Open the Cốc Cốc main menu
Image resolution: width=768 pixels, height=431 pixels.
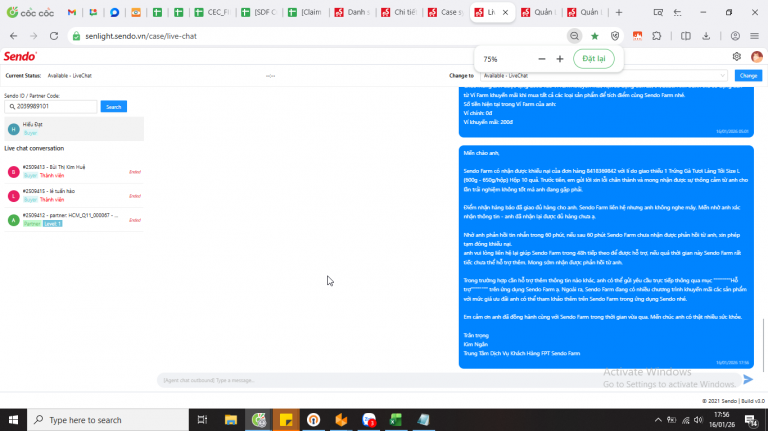(x=755, y=36)
